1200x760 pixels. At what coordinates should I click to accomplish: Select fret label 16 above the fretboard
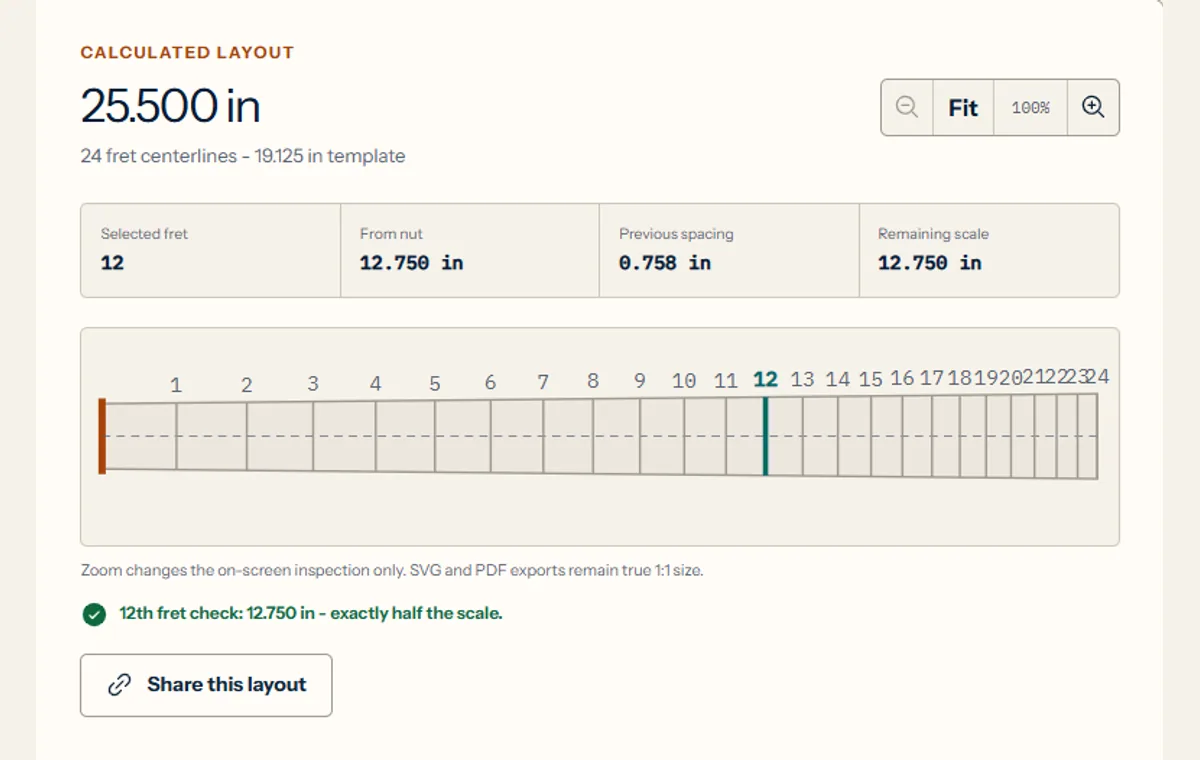[x=902, y=379]
